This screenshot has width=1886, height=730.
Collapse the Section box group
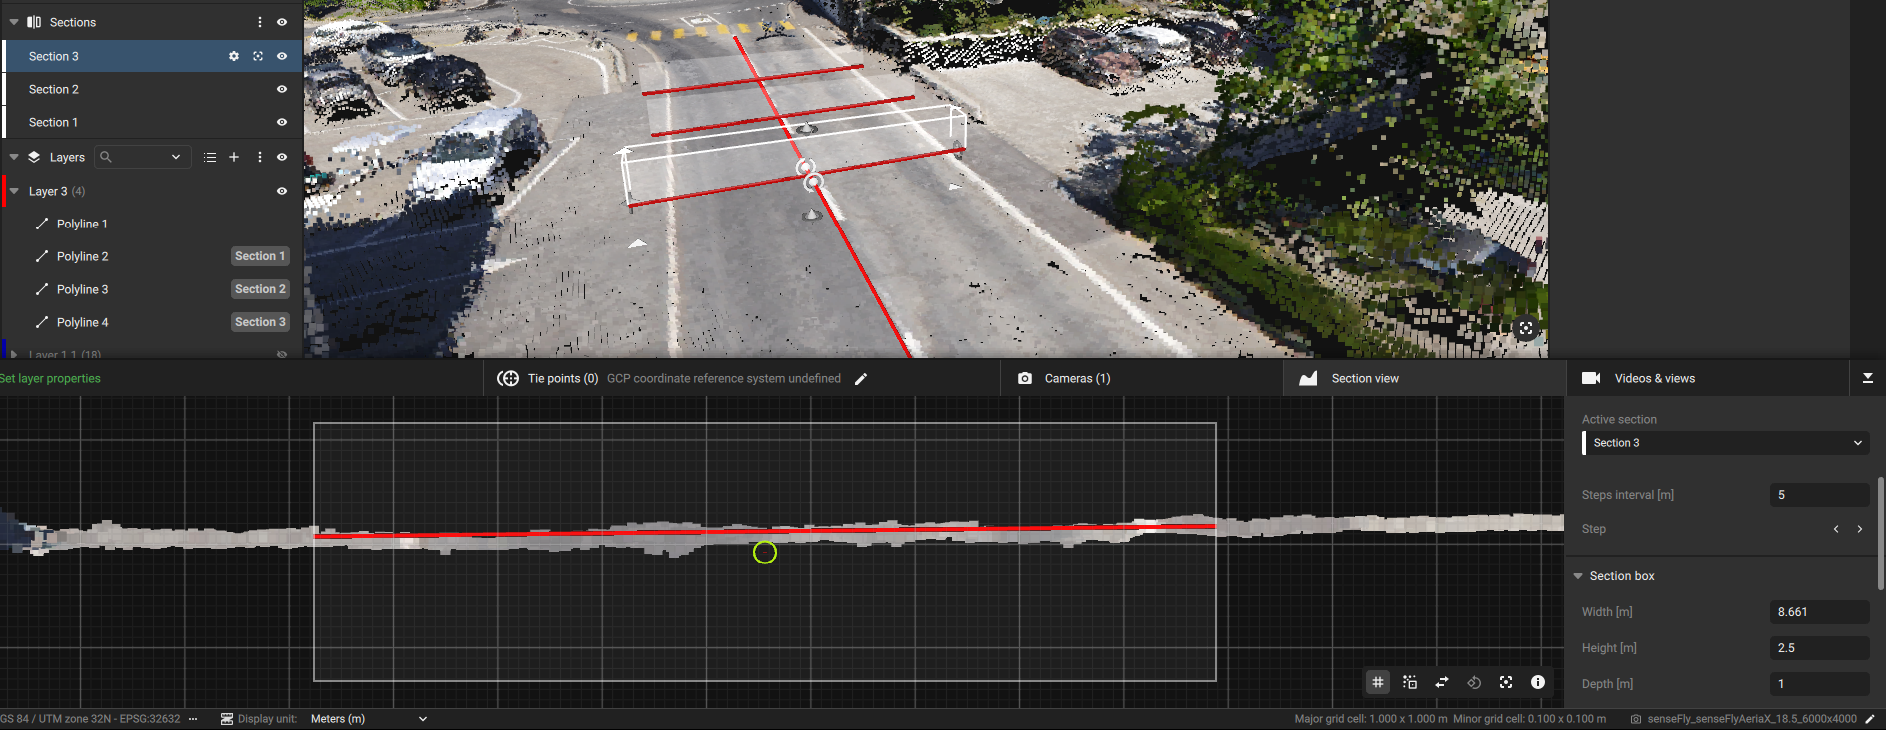coord(1578,576)
